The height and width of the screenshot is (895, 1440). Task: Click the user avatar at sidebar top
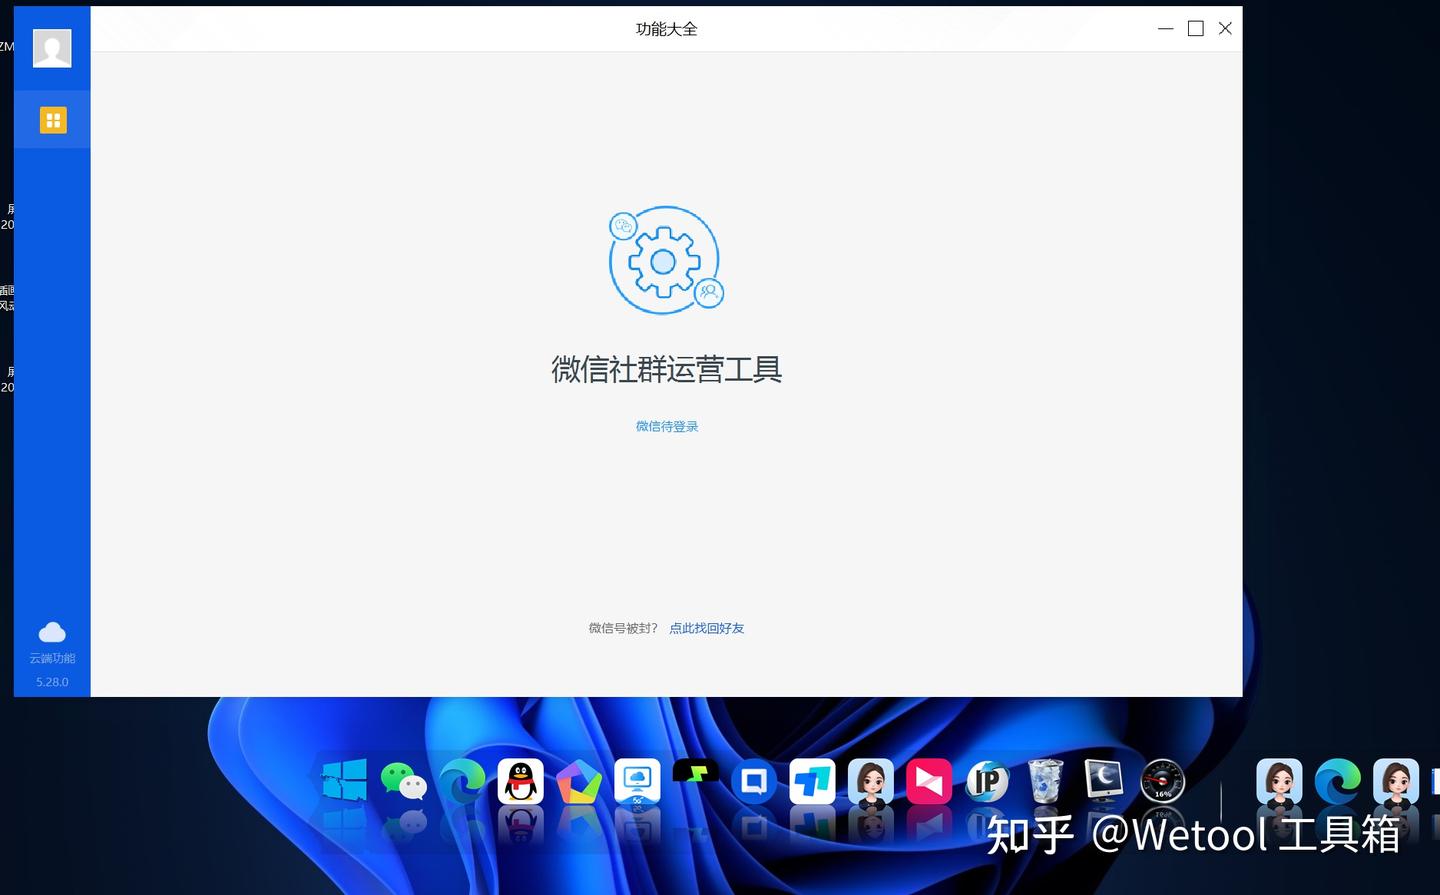[x=52, y=47]
